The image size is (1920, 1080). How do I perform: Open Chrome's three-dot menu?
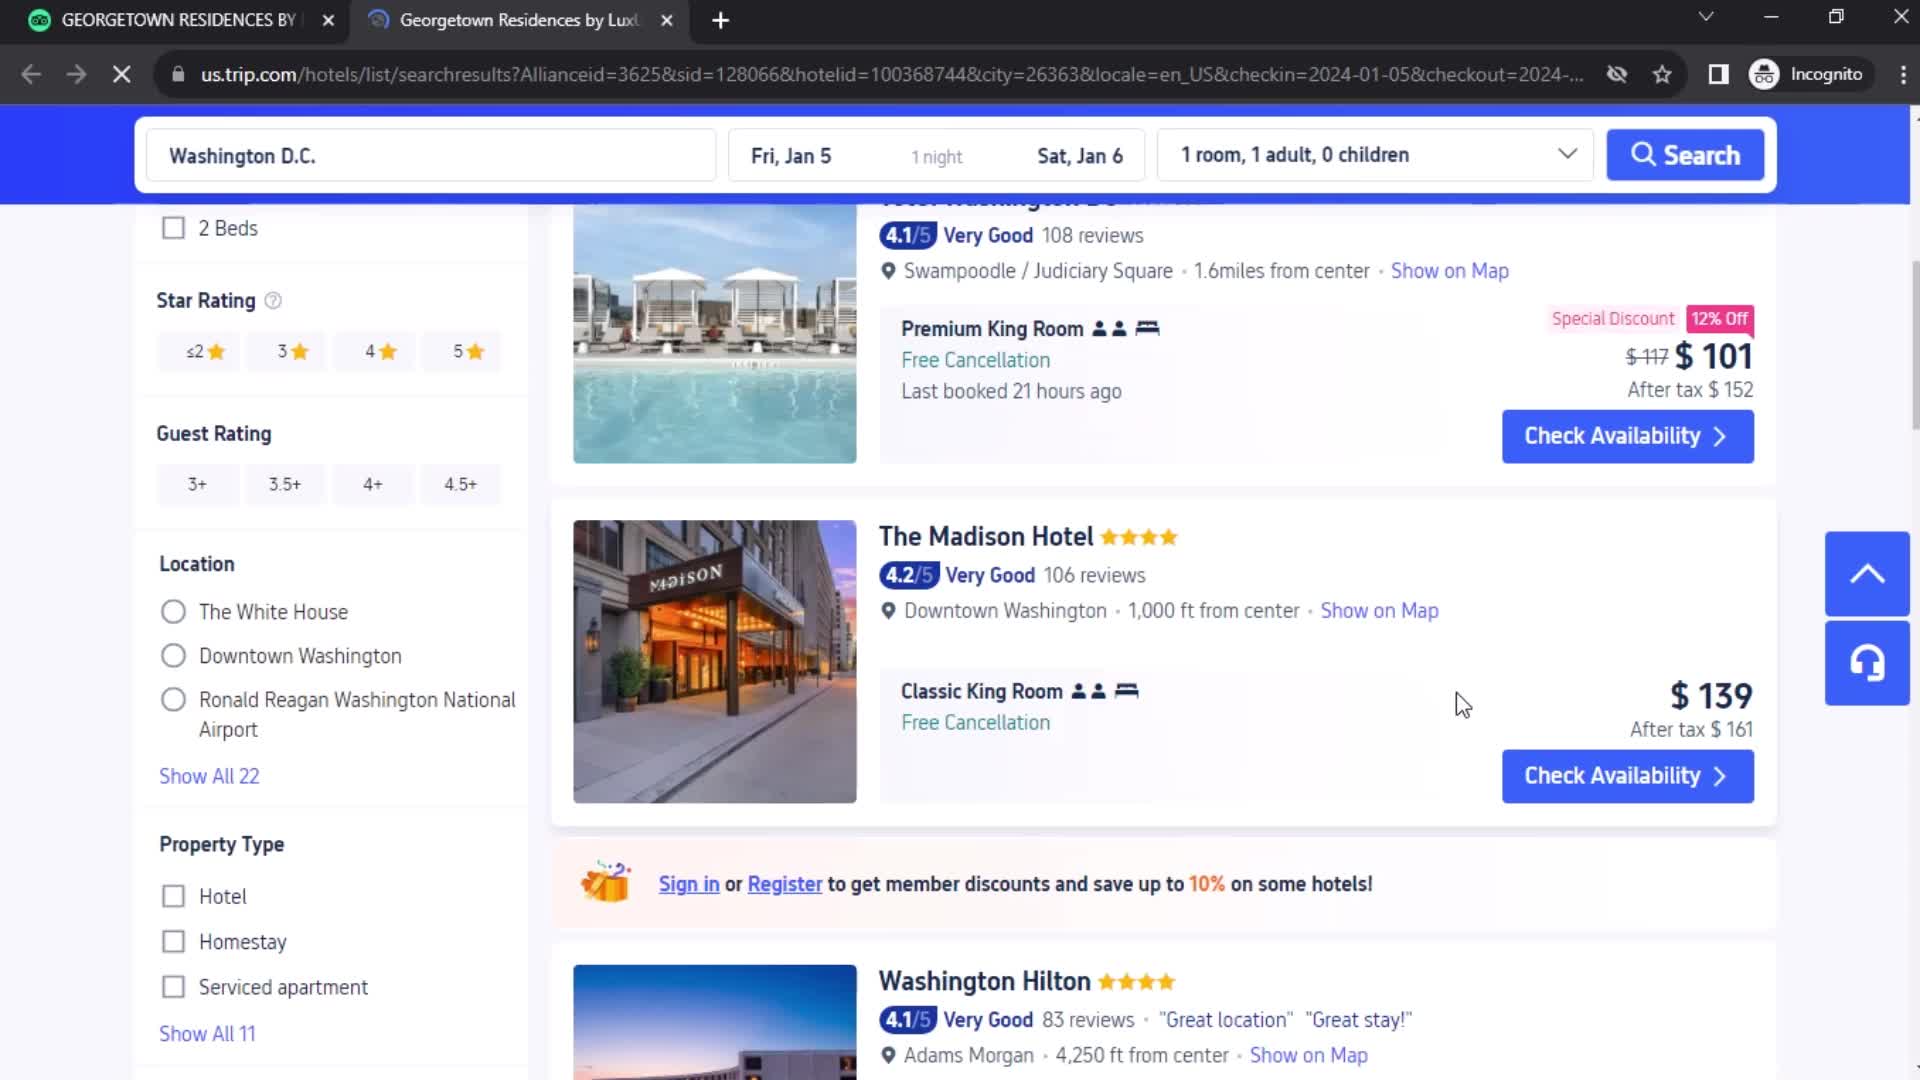click(x=1902, y=74)
